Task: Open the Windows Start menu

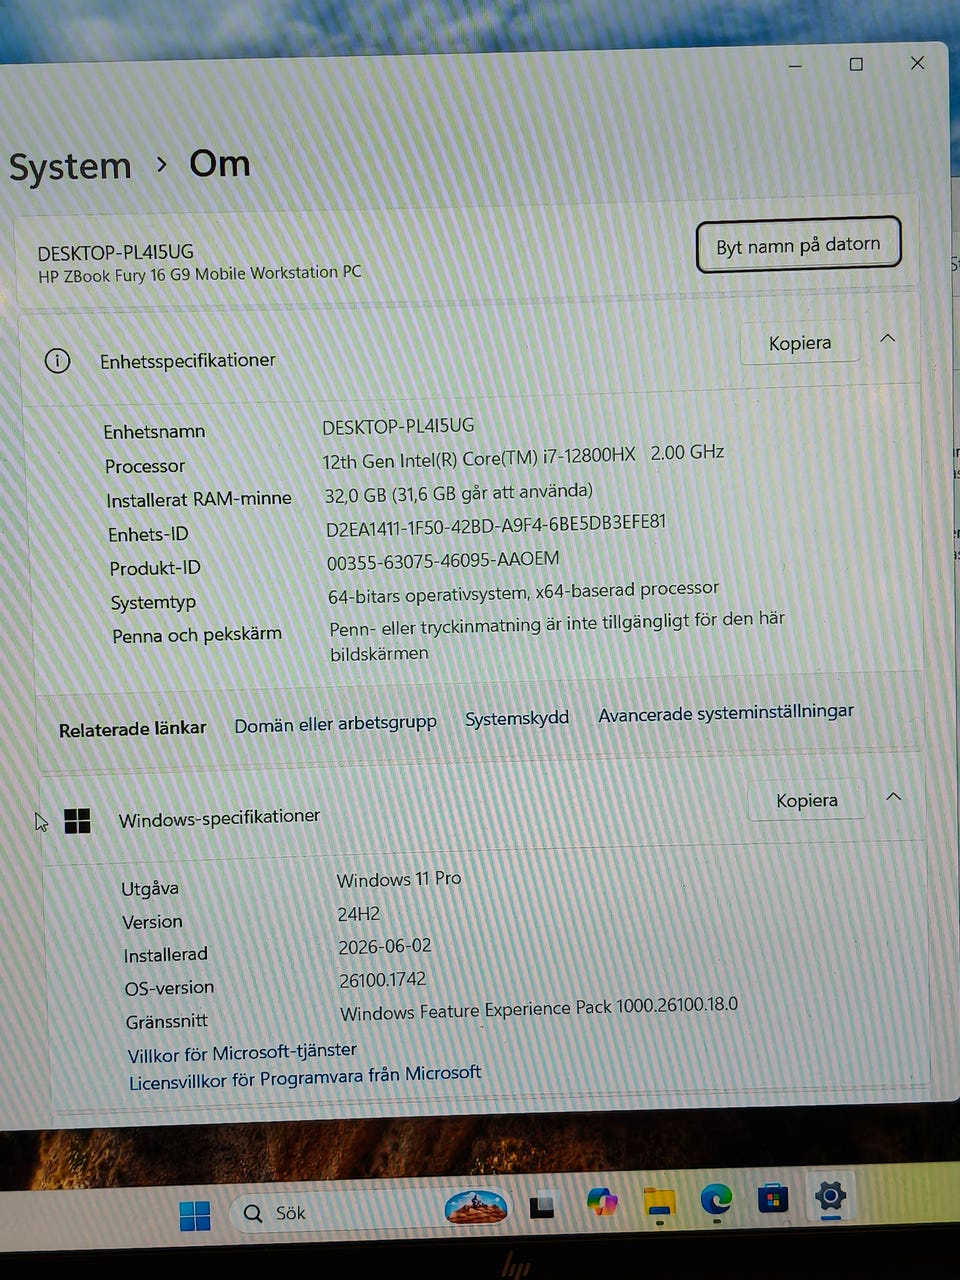Action: pos(195,1215)
